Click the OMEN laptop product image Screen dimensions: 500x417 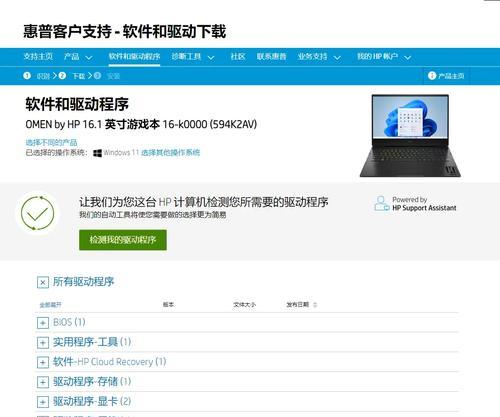(410, 135)
